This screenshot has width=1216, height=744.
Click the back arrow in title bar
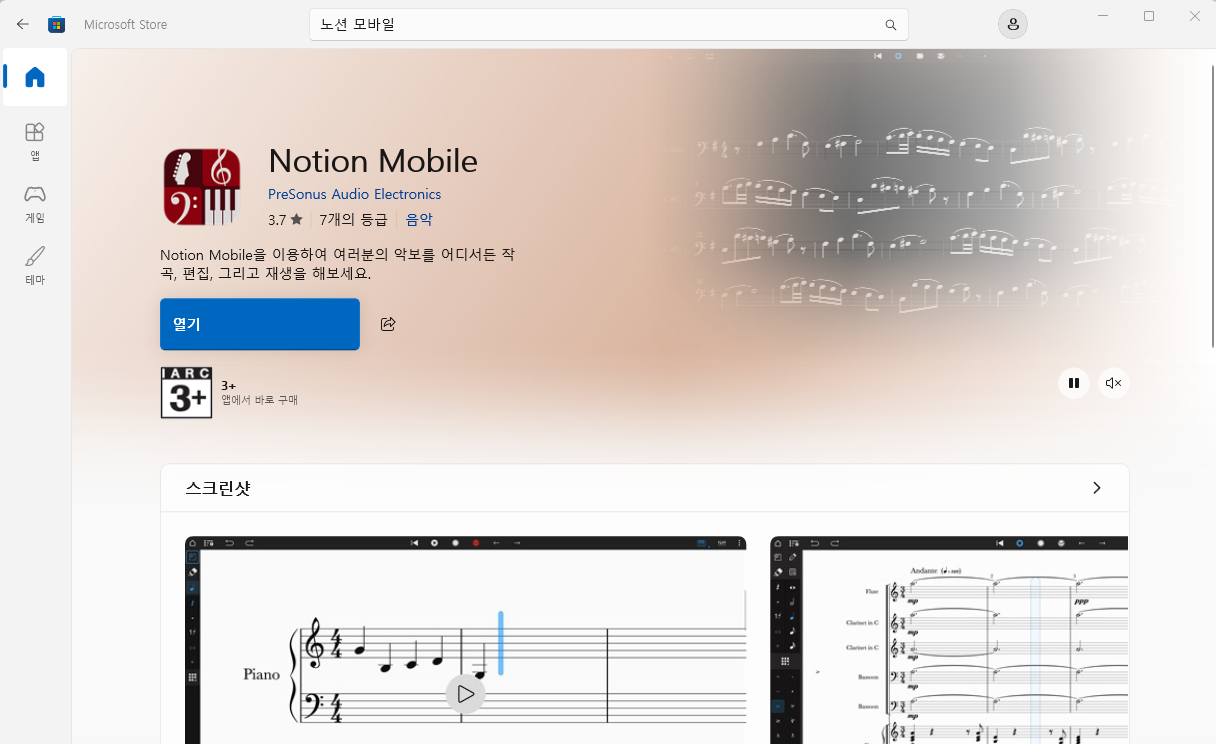(23, 24)
